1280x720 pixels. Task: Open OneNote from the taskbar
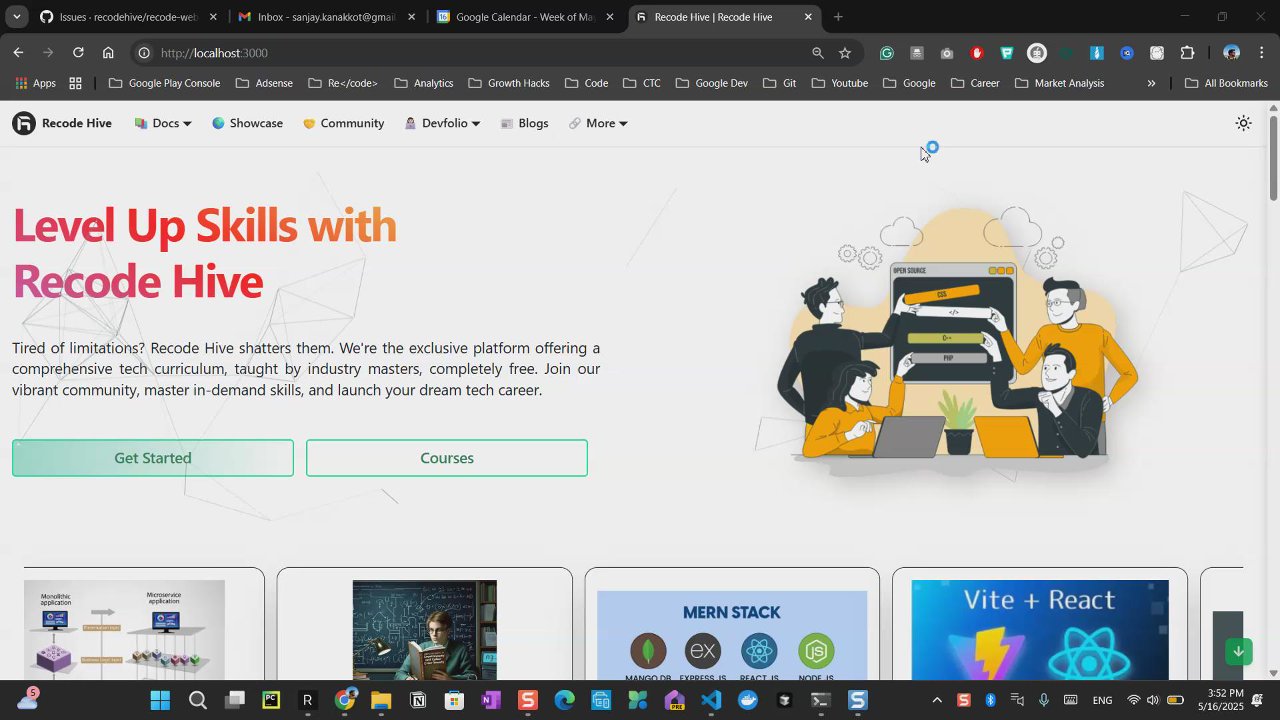490,700
